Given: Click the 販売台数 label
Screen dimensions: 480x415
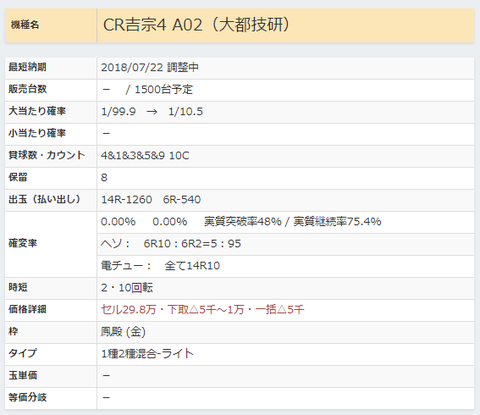Looking at the screenshot, I should [27, 89].
